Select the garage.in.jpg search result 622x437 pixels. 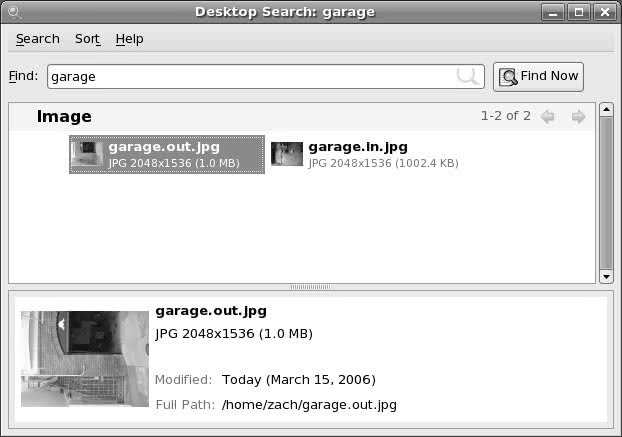click(x=365, y=155)
